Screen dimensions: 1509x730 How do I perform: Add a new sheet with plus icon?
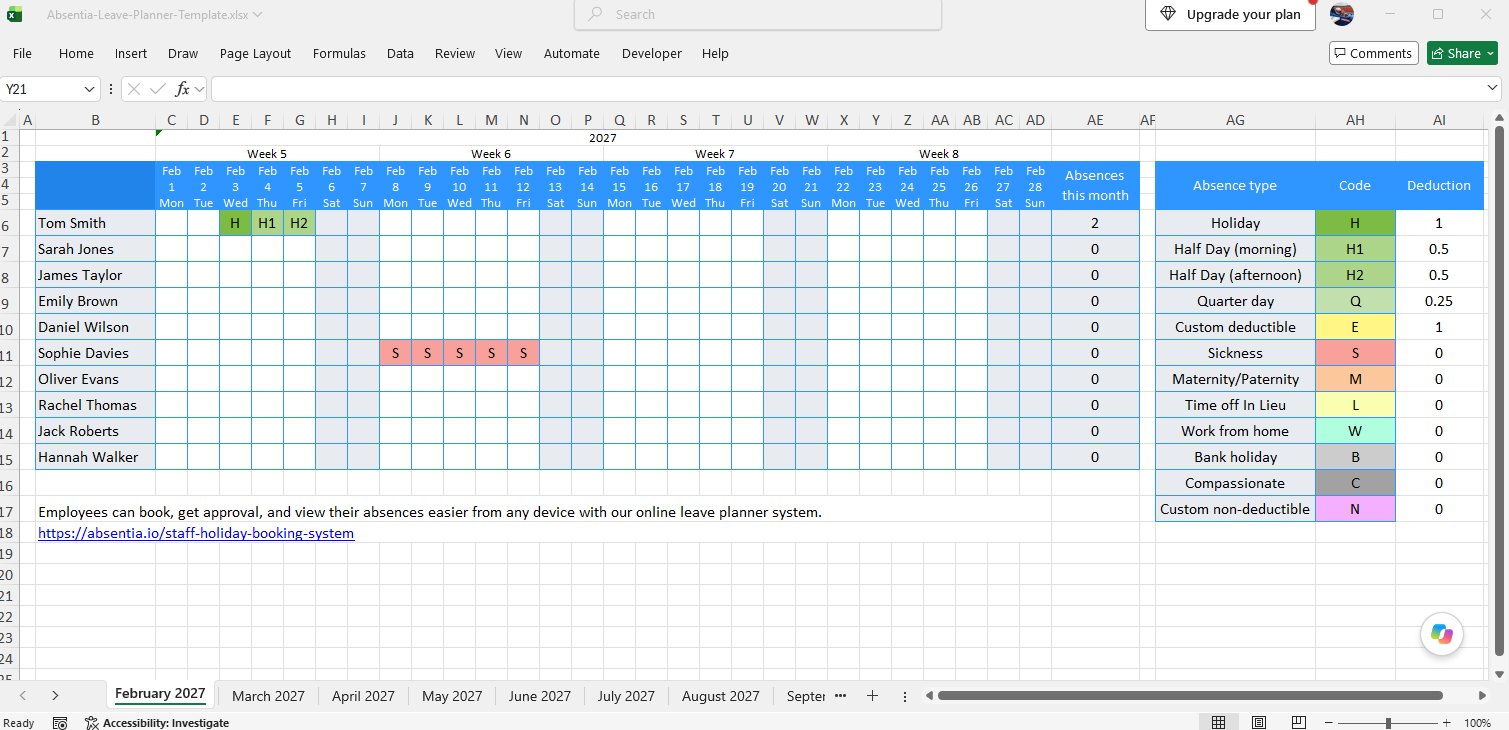point(872,695)
